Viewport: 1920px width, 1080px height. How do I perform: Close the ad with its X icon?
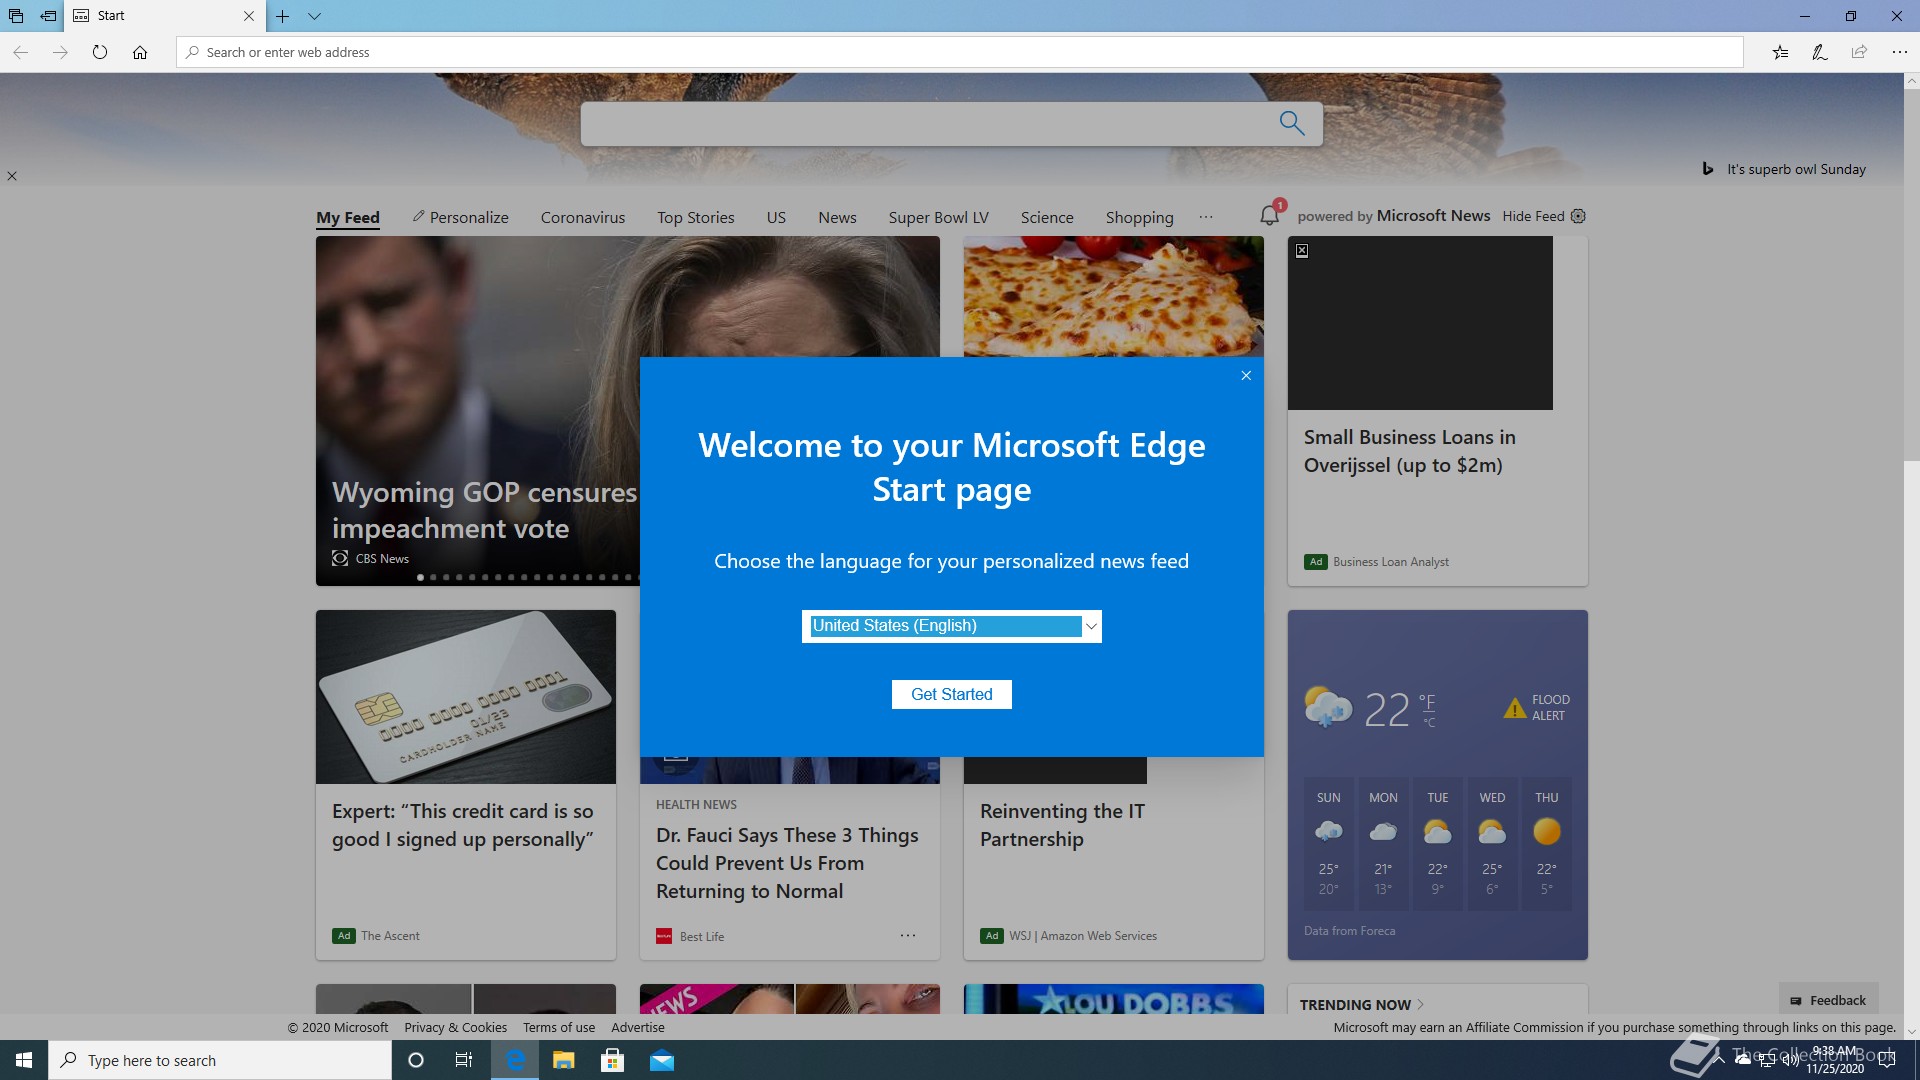coord(1302,251)
